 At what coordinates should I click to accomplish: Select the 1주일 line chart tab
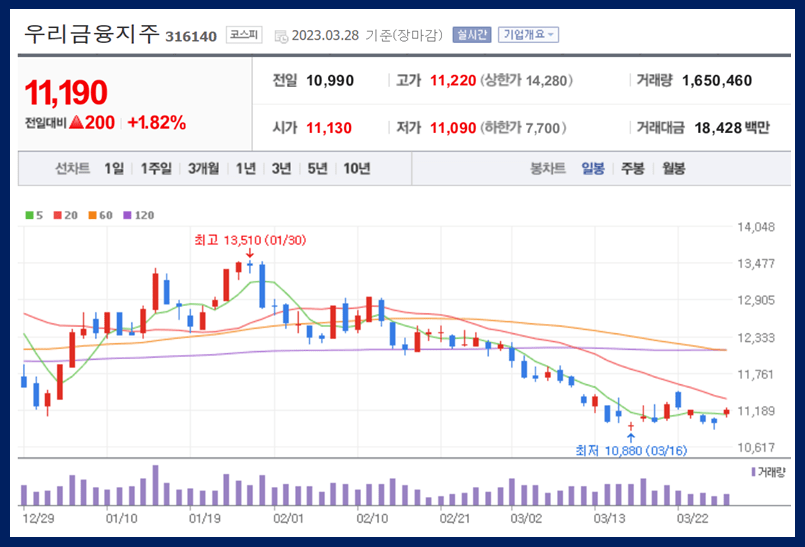156,168
